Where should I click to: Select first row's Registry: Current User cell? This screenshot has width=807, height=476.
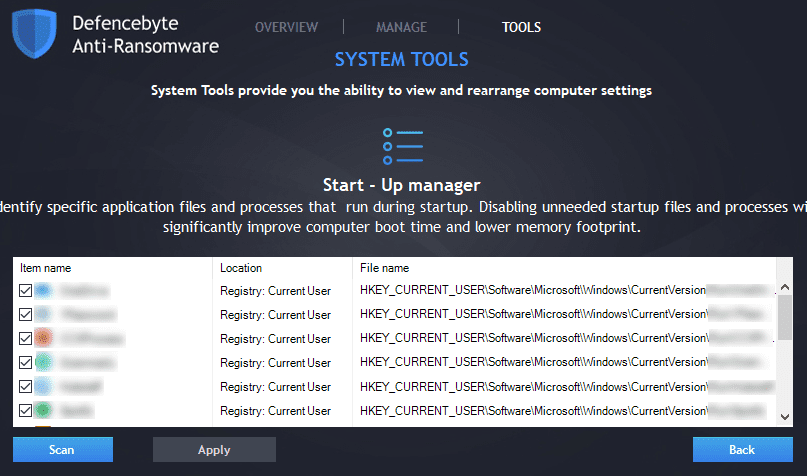(275, 291)
